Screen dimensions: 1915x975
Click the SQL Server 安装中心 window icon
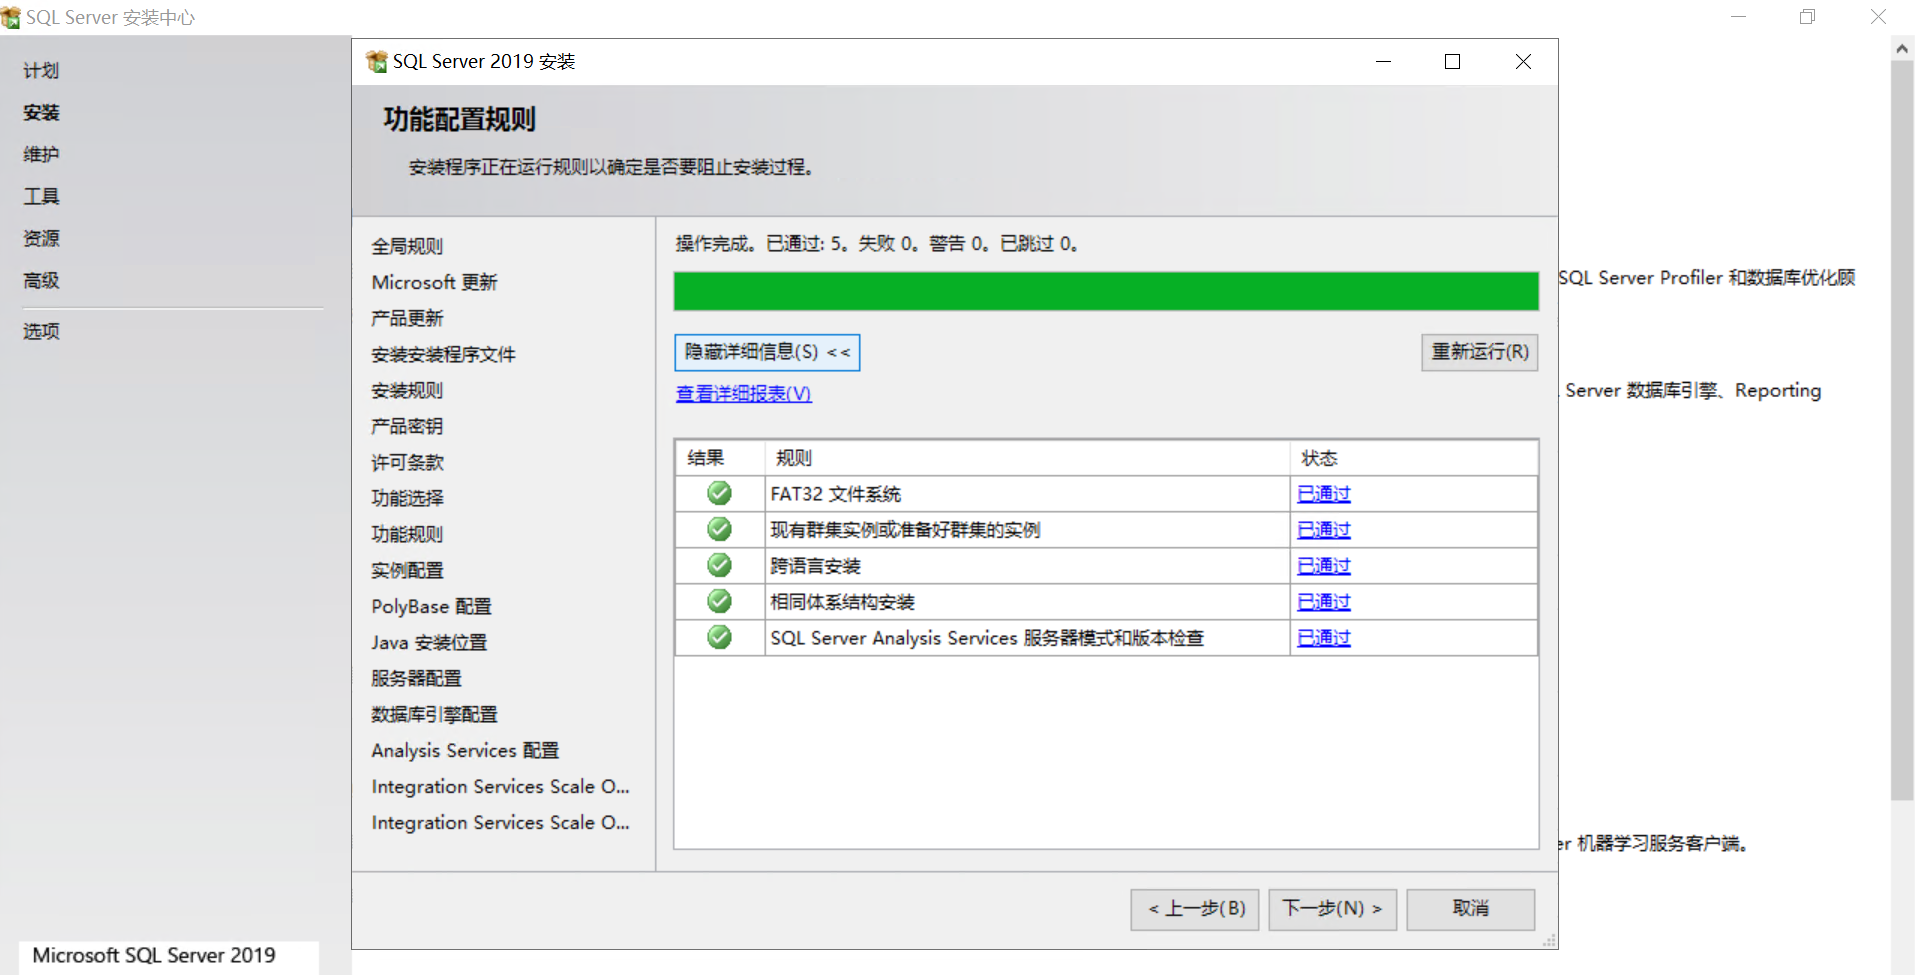tap(10, 17)
